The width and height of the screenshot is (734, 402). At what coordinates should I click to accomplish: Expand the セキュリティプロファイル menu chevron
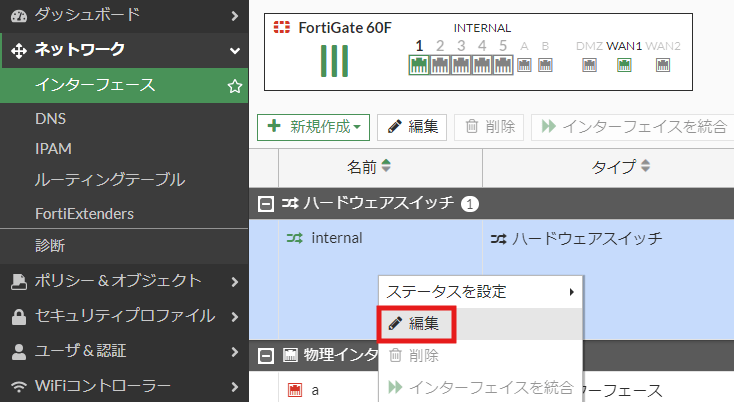point(235,317)
